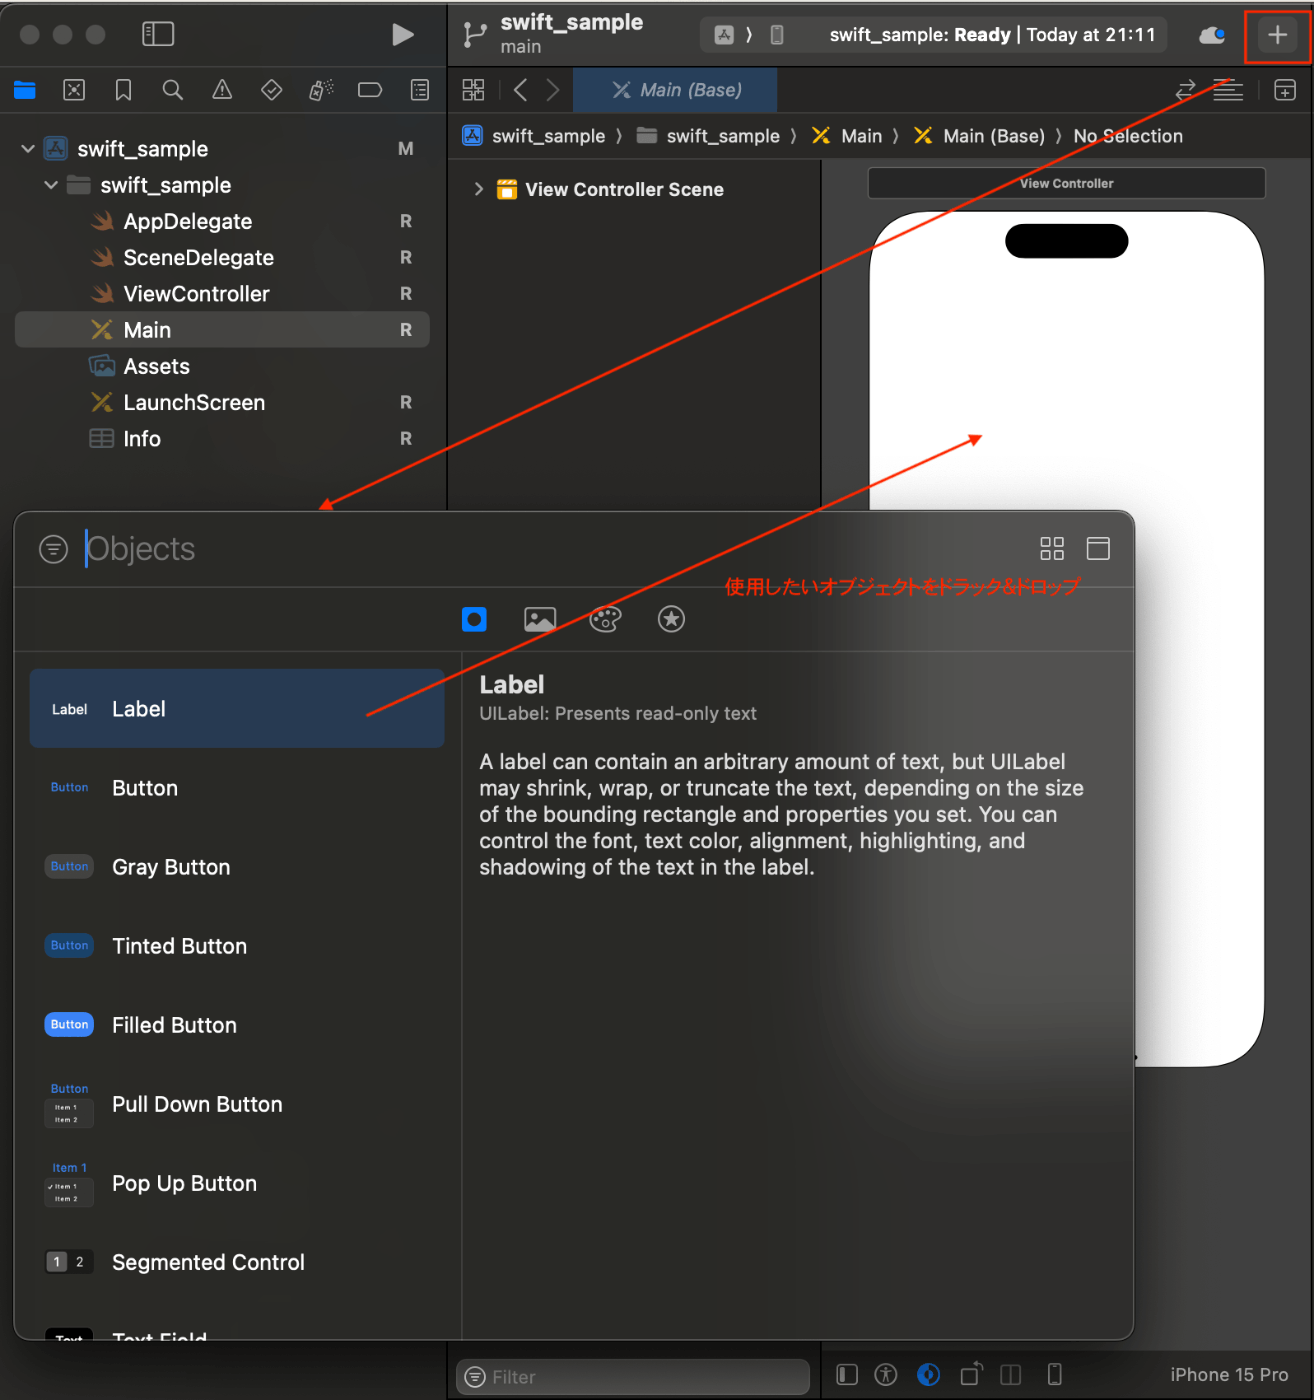Screen dimensions: 1314x1400
Task: Toggle the navigator sidebar visibility
Action: point(158,34)
